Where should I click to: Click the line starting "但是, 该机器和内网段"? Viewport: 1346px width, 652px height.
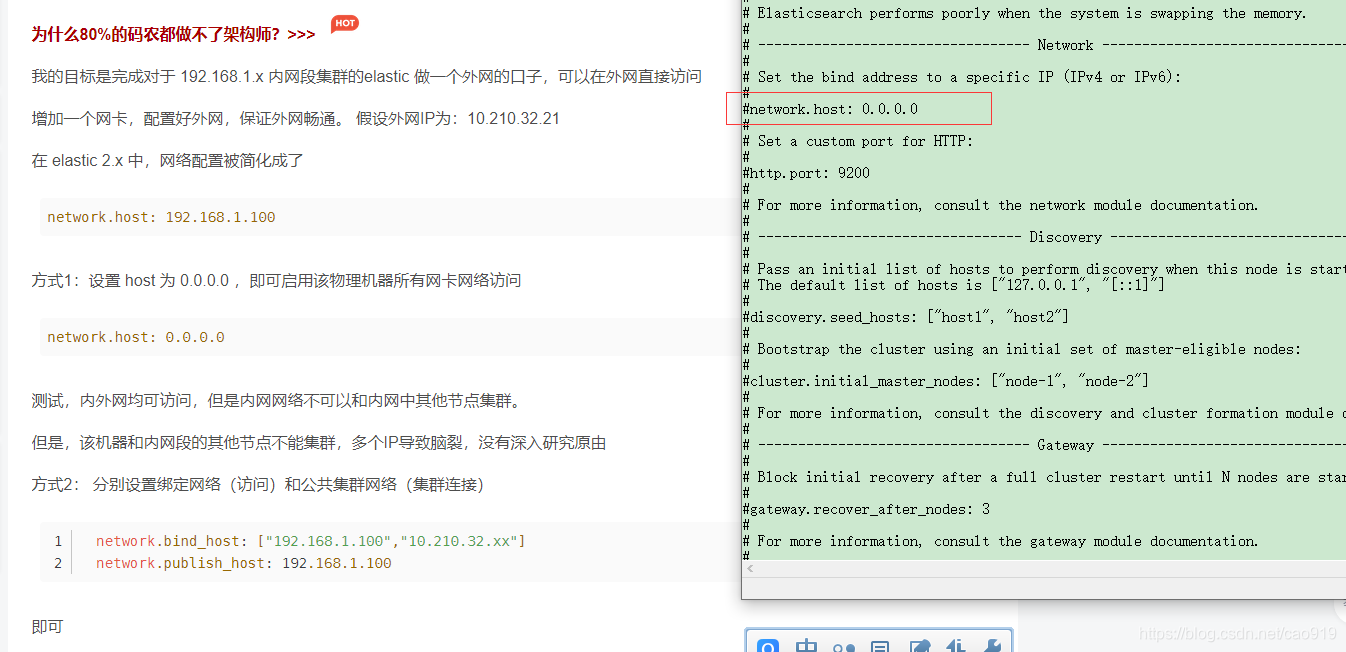(x=319, y=443)
